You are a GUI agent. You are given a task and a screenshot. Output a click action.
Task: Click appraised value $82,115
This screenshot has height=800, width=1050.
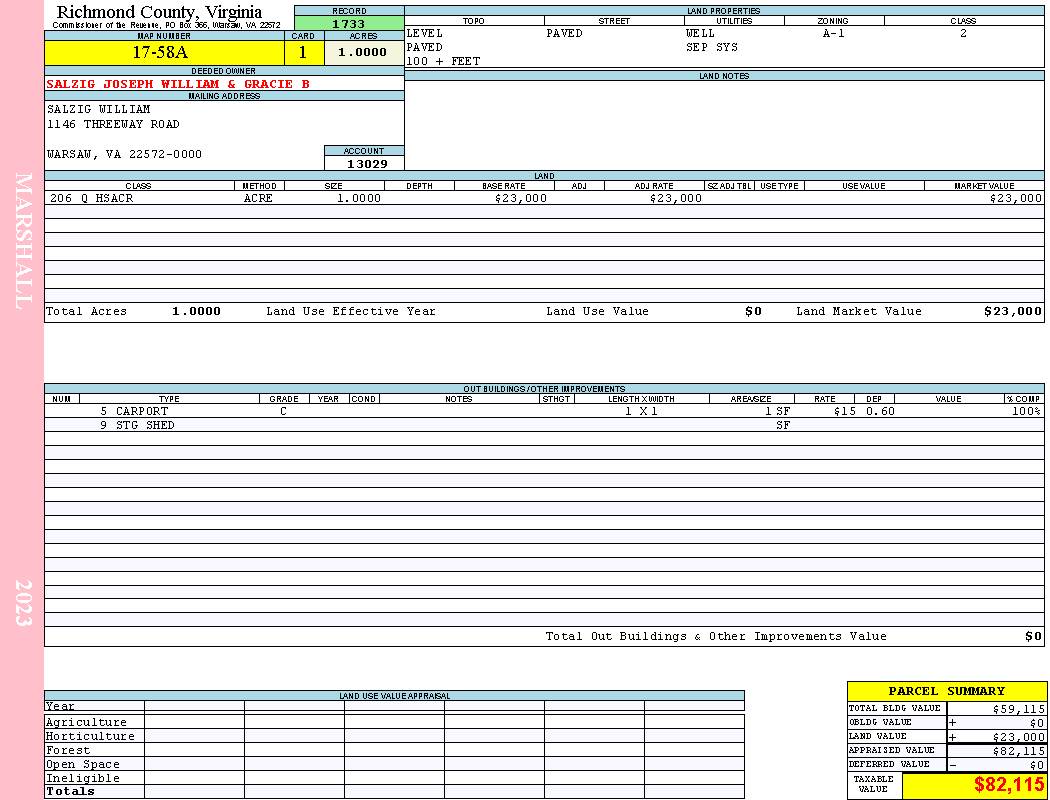pyautogui.click(x=1018, y=751)
